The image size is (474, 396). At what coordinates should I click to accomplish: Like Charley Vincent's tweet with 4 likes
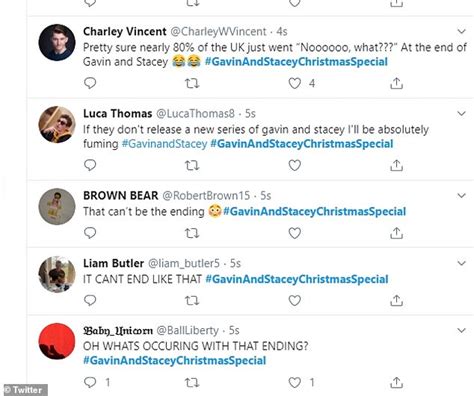point(295,83)
